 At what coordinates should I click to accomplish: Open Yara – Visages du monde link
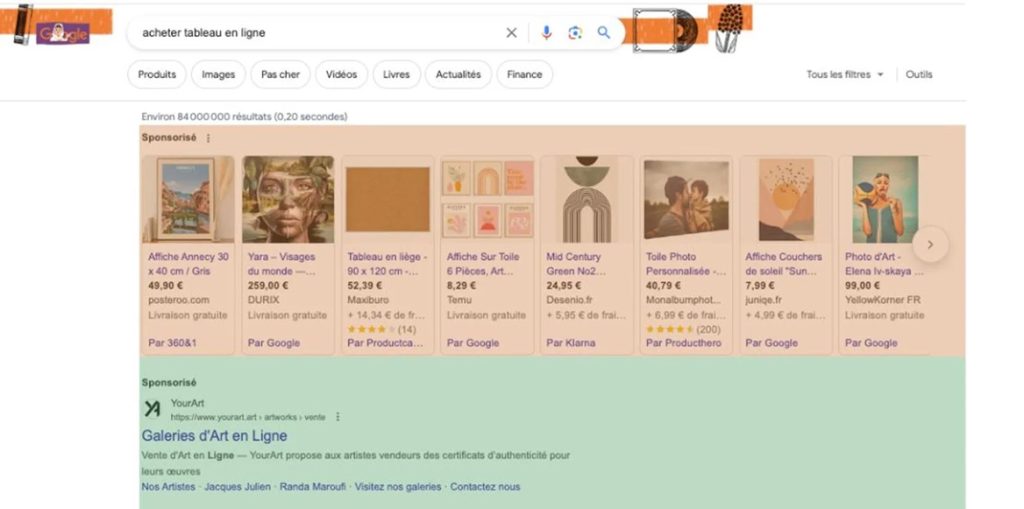coord(281,264)
